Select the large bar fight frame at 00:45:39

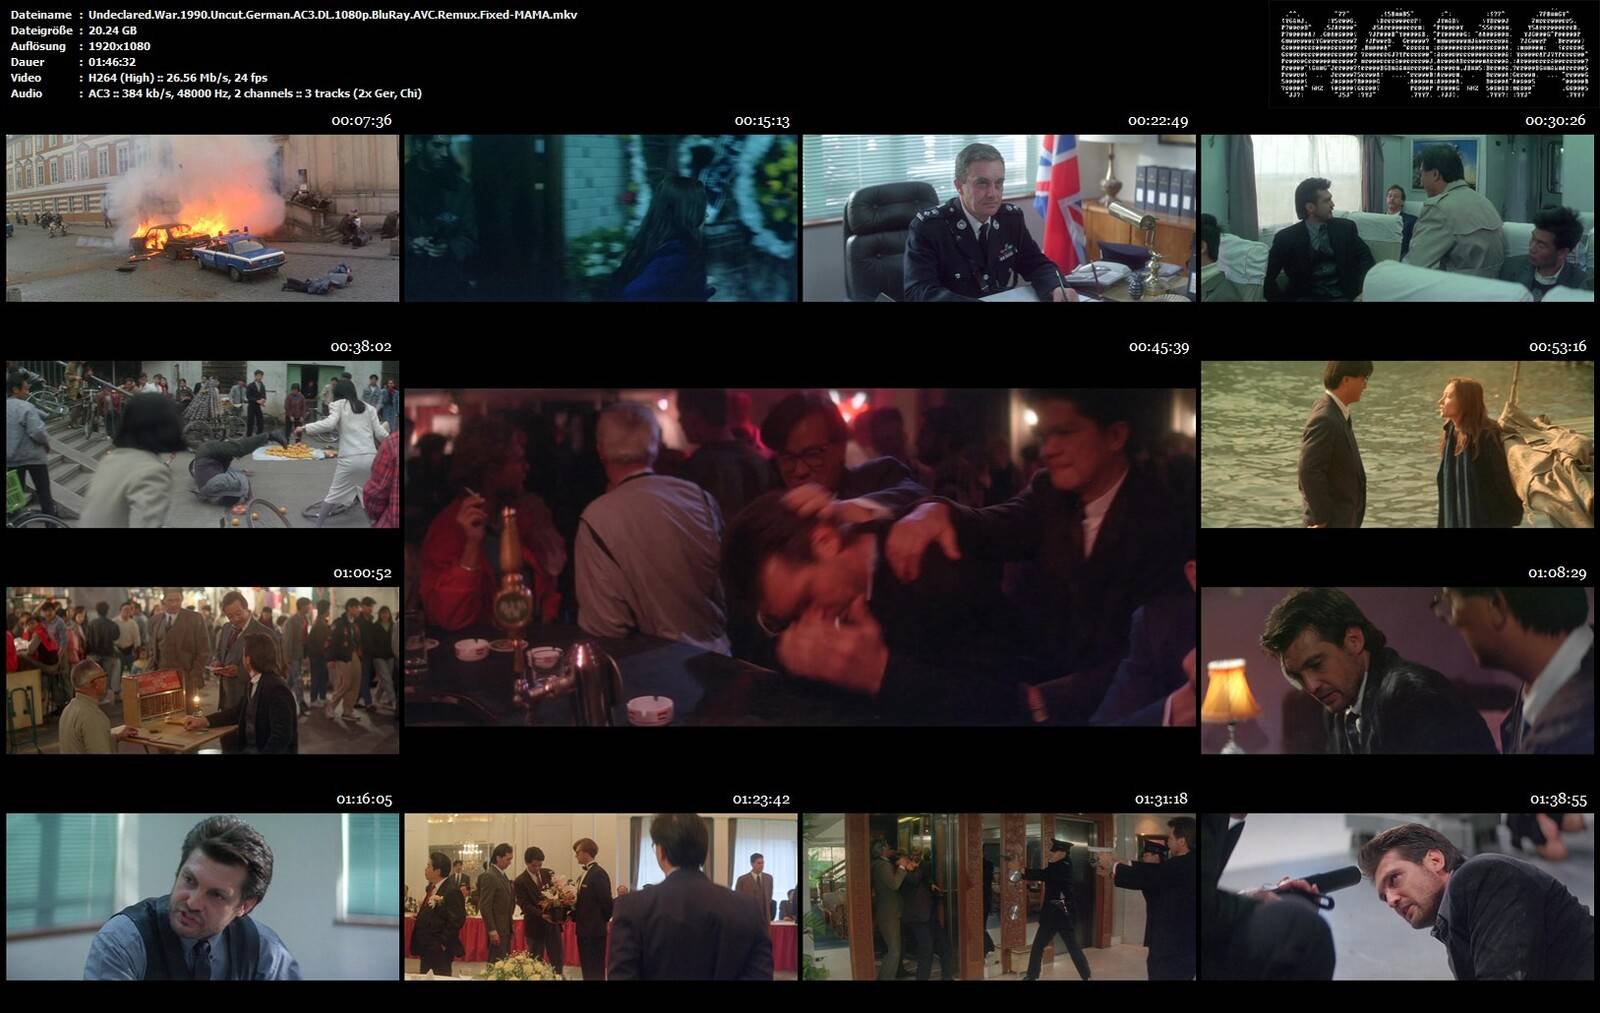[x=800, y=557]
